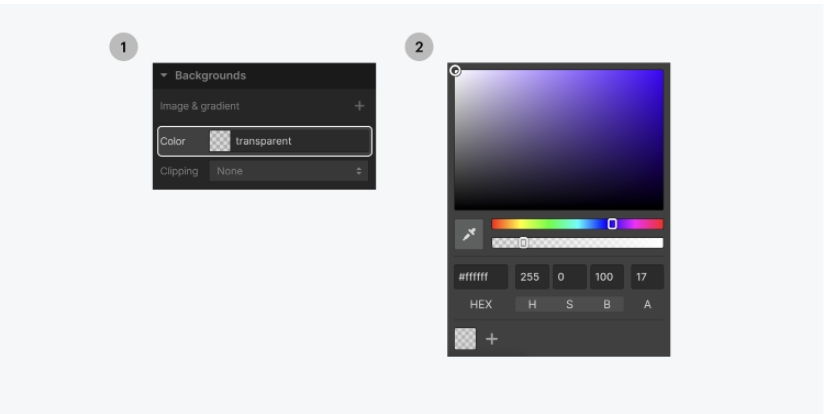Image resolution: width=824 pixels, height=414 pixels.
Task: Add a background image or gradient
Action: click(359, 106)
